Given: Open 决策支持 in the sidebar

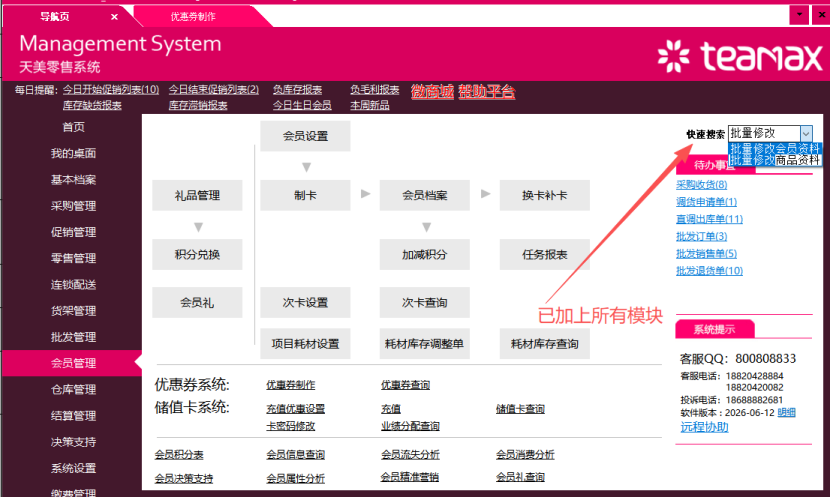Looking at the screenshot, I should (73, 442).
